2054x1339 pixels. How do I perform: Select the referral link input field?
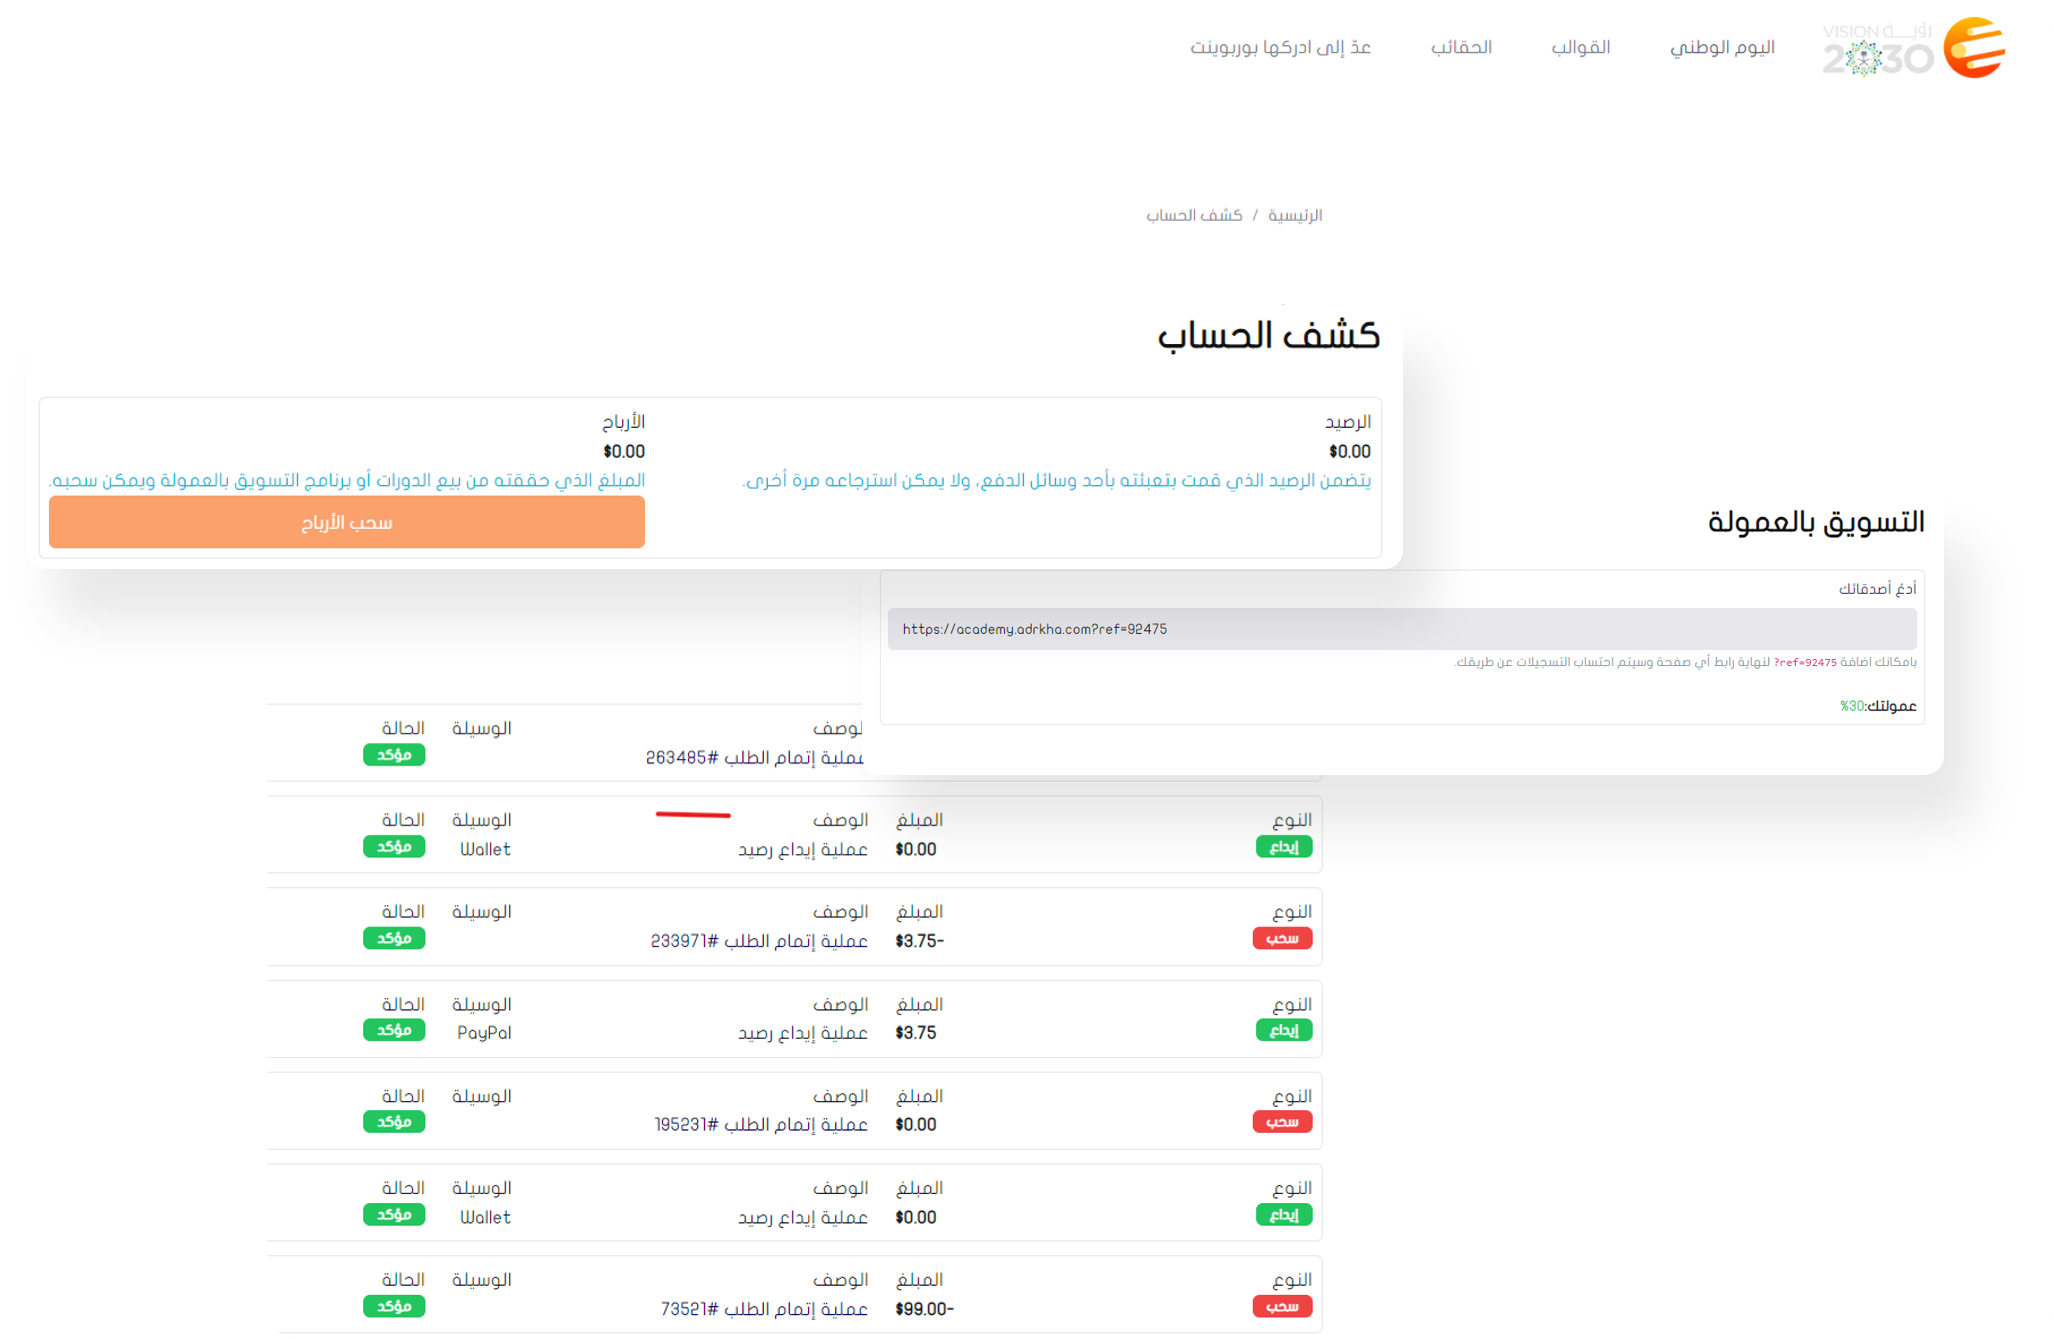point(1402,629)
